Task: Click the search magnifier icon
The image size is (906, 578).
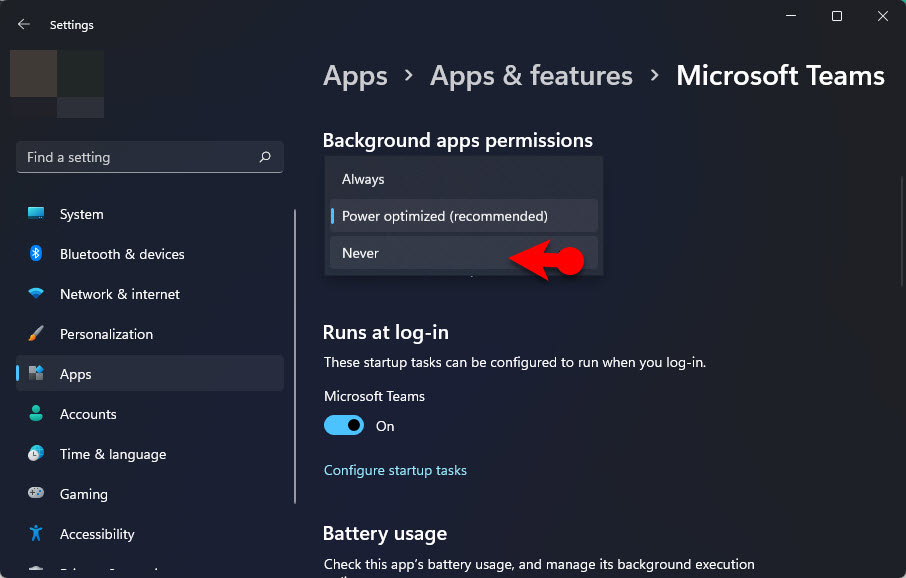Action: [265, 157]
